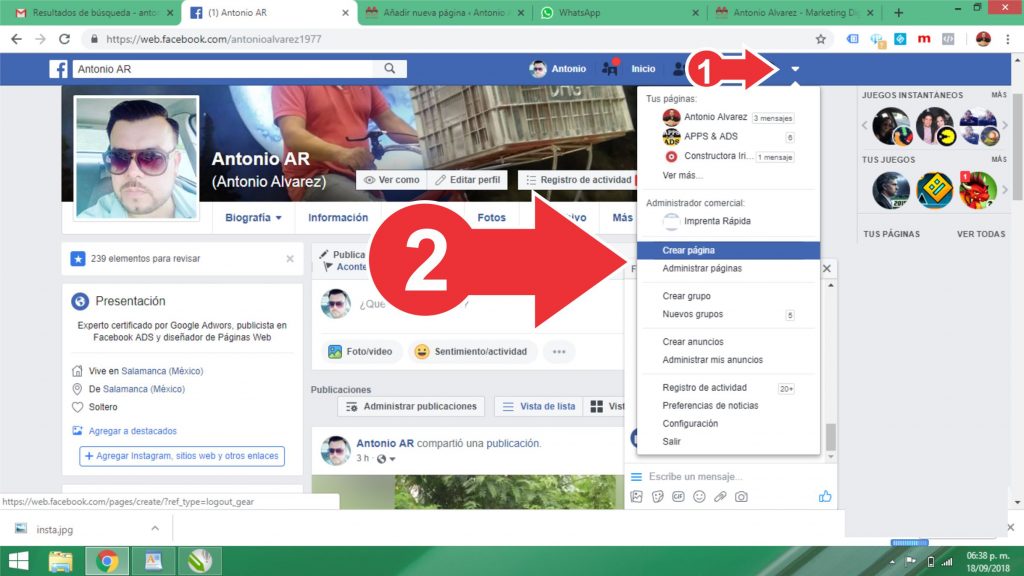Click Administrar publicaciones button
This screenshot has width=1024, height=576.
coord(411,406)
